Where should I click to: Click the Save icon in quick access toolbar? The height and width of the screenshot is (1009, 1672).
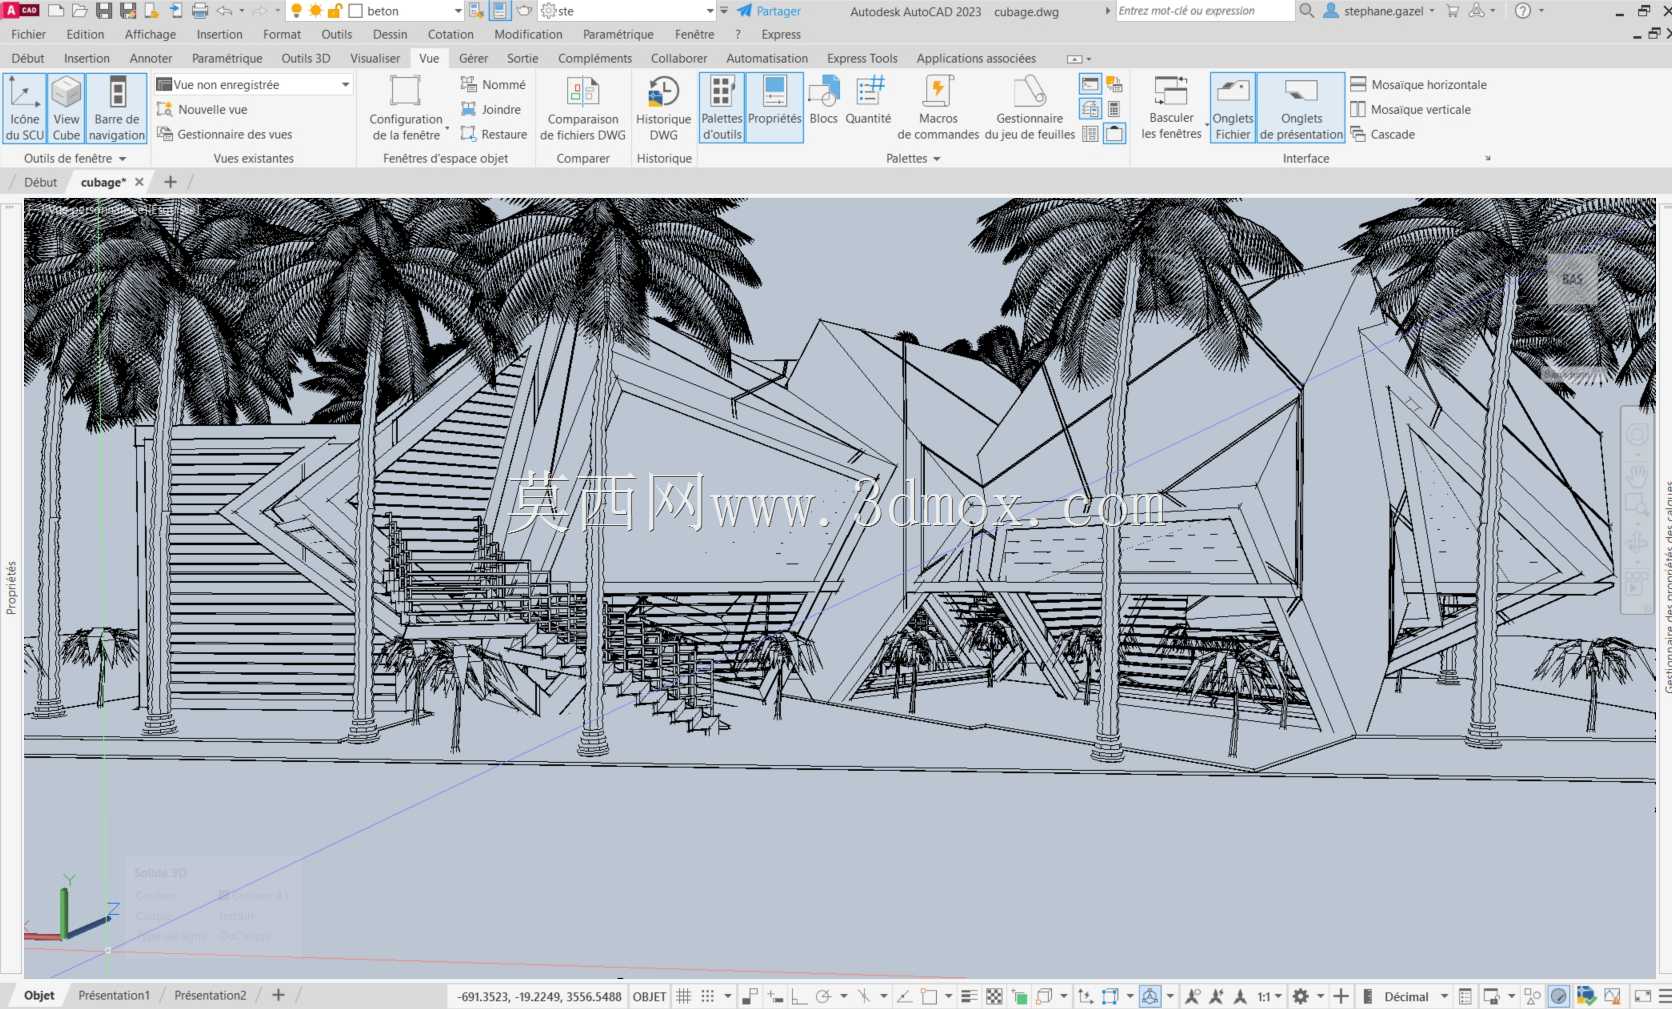pos(104,11)
